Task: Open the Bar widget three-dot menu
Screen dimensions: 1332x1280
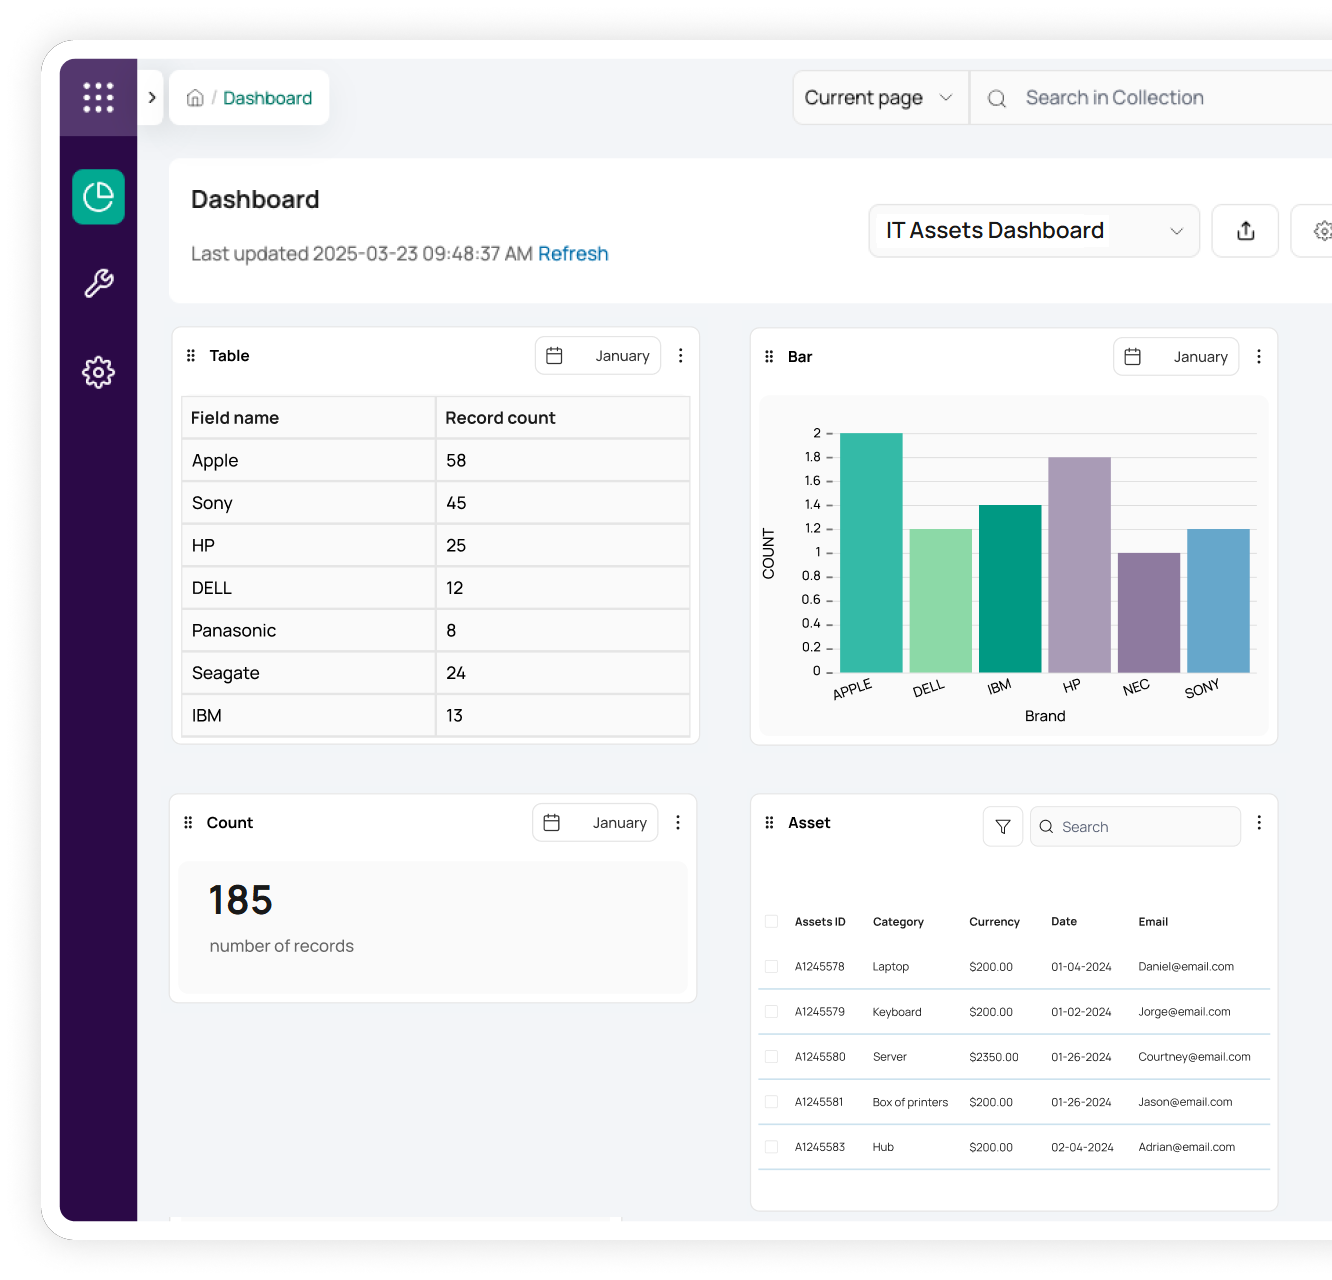Action: pos(1258,357)
